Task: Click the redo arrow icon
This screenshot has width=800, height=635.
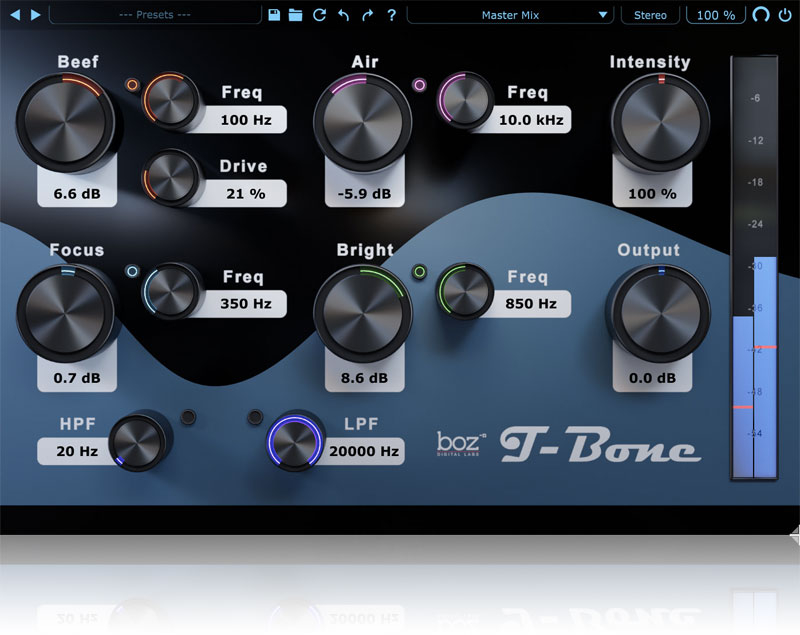Action: 367,15
